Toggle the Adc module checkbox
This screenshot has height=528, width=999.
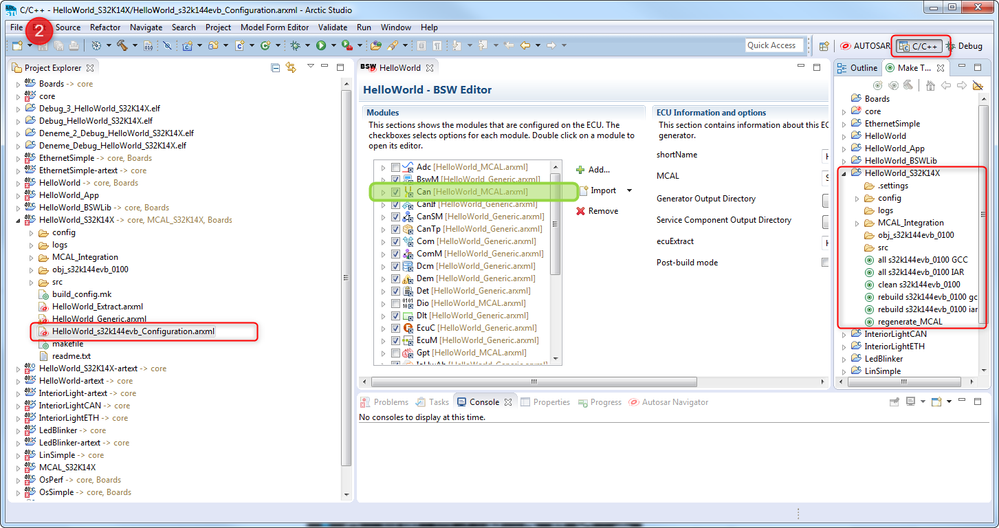click(396, 167)
